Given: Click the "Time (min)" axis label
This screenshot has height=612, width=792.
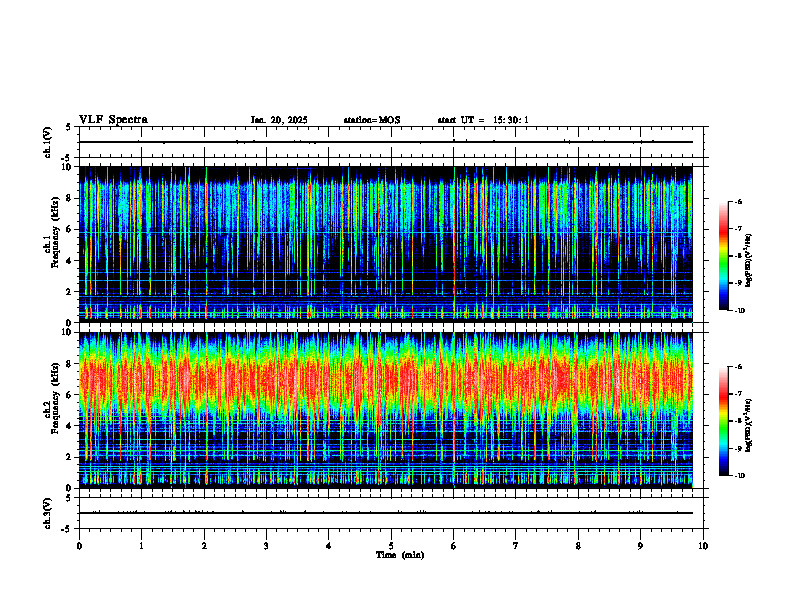Looking at the screenshot, I should point(400,555).
